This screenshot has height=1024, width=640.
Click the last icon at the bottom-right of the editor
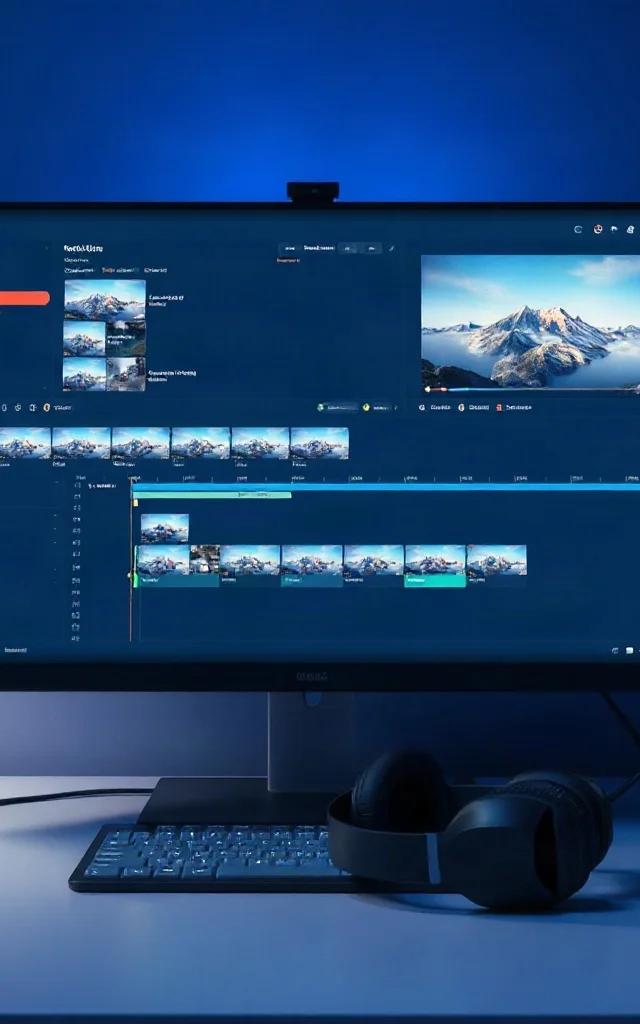coord(630,651)
